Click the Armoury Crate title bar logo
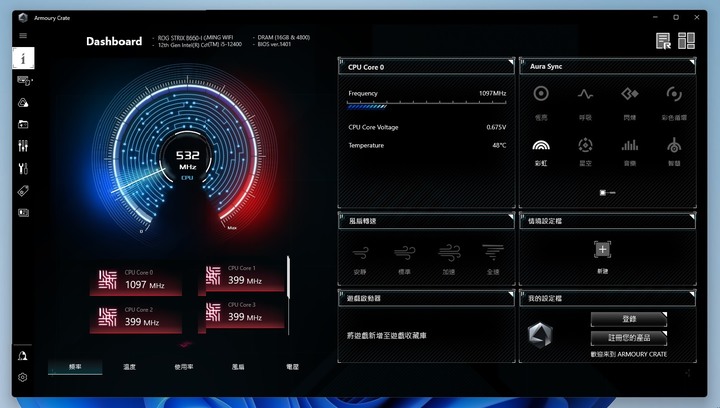The height and width of the screenshot is (408, 720). (x=23, y=18)
